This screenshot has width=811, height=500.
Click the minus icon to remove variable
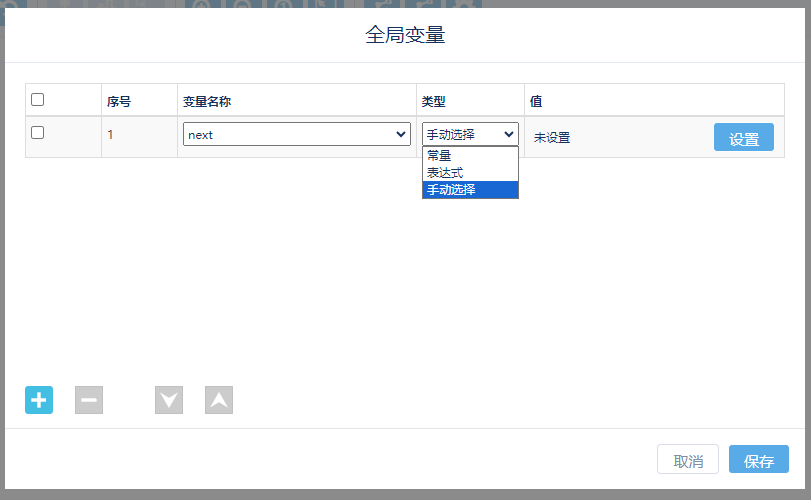(89, 400)
